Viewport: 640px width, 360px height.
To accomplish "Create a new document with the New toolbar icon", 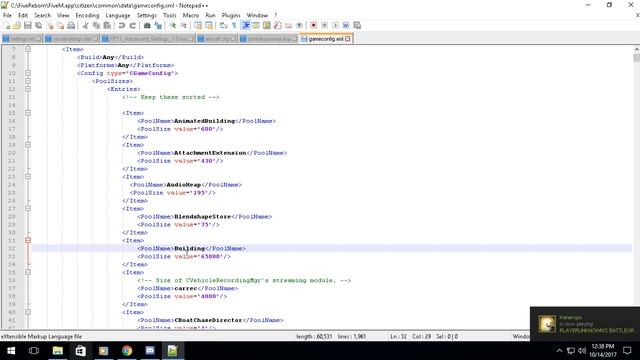I will pyautogui.click(x=7, y=25).
